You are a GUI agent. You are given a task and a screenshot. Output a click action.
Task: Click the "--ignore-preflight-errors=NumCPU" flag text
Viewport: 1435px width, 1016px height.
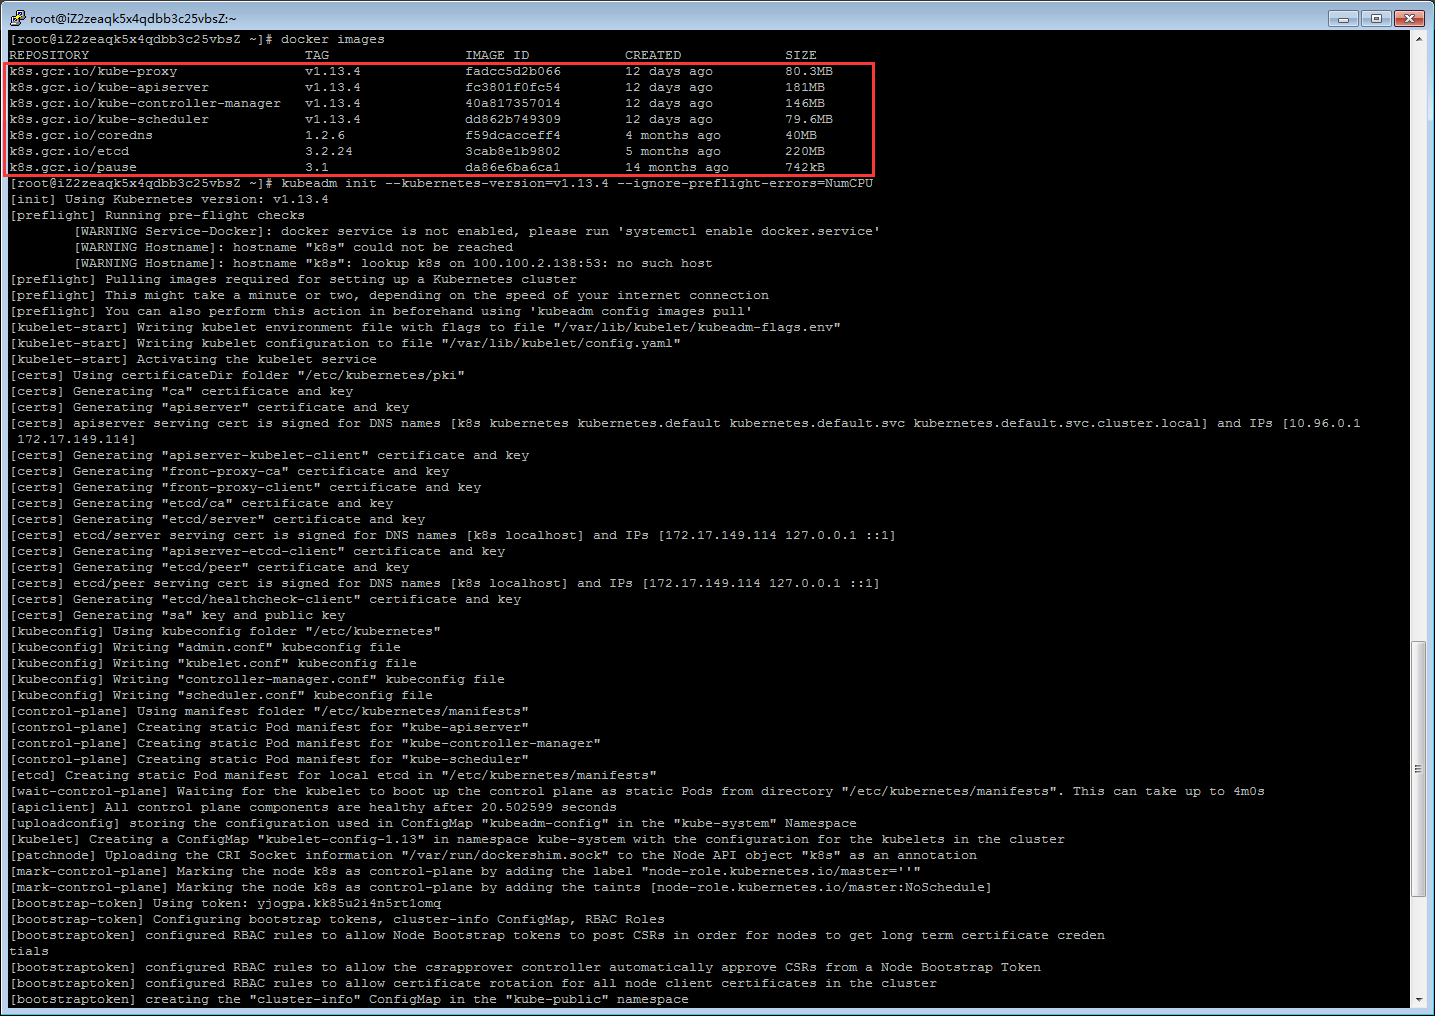point(745,183)
